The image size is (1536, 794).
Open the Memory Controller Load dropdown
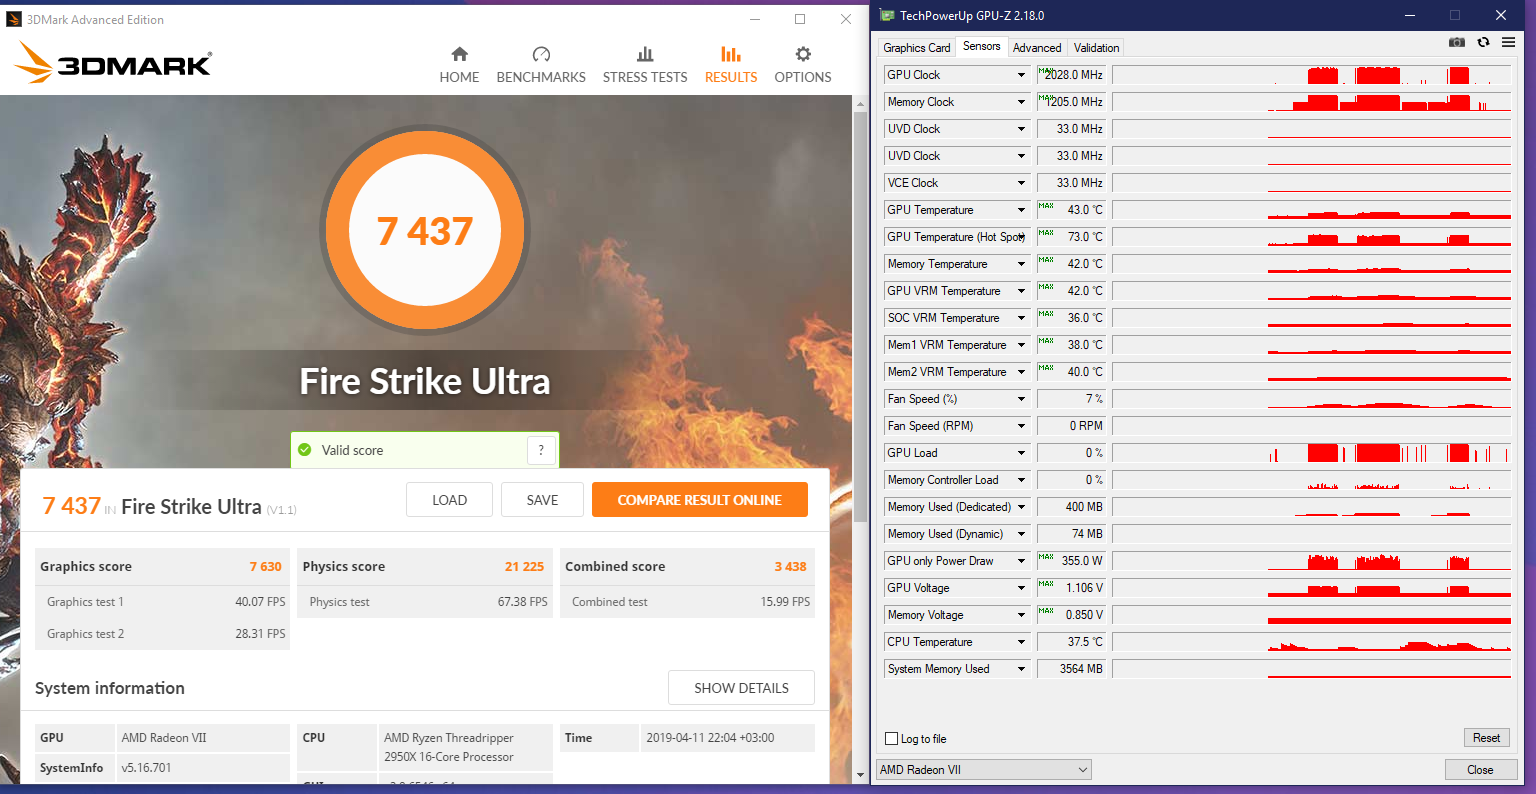coord(1021,480)
